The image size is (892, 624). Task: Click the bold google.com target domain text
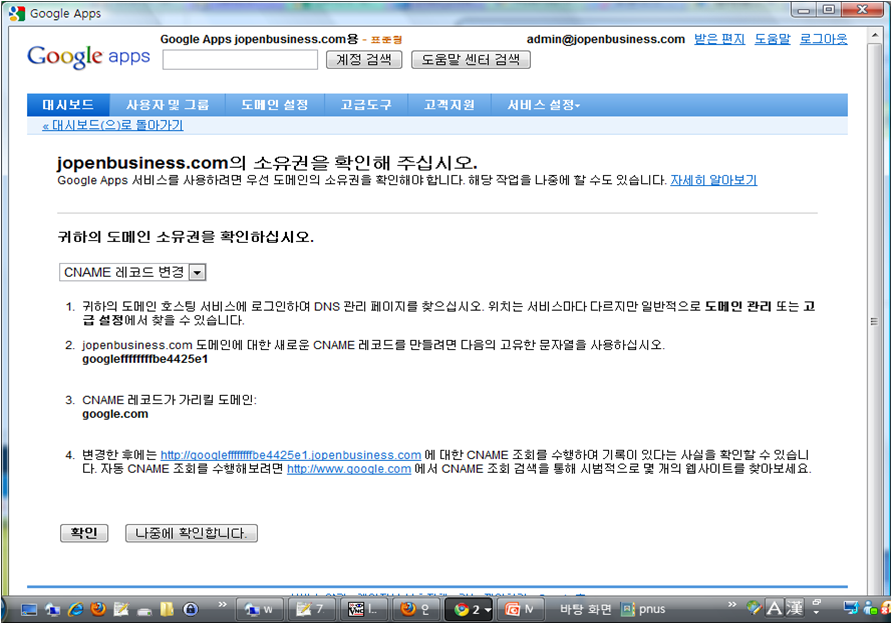click(x=115, y=414)
